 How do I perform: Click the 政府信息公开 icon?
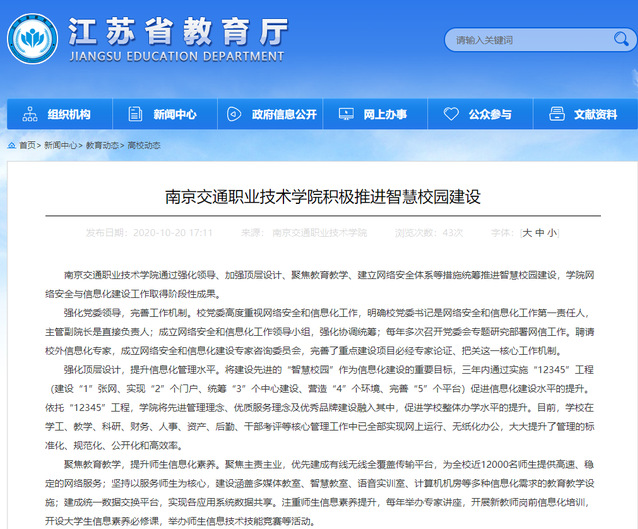(x=236, y=114)
